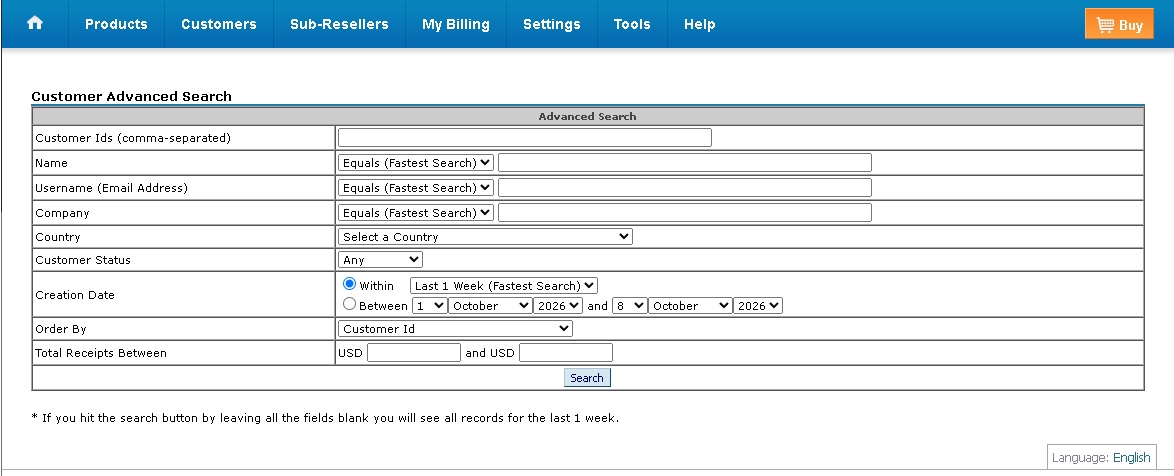Viewport: 1174px width, 476px height.
Task: Click the Search button
Action: (x=587, y=378)
